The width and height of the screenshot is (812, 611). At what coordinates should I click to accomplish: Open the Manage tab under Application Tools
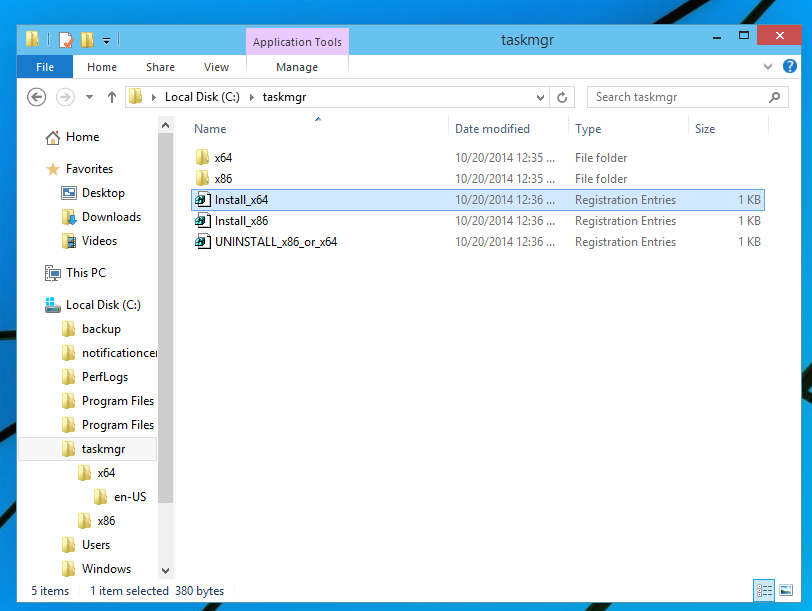click(296, 66)
